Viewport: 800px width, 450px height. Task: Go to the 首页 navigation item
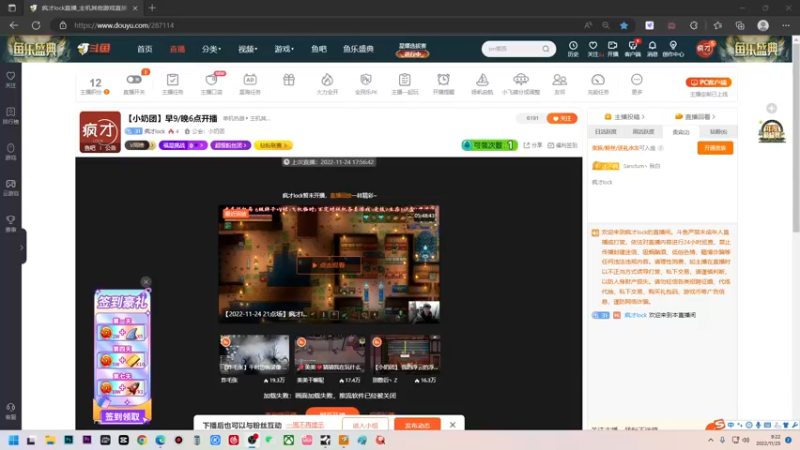(x=145, y=49)
